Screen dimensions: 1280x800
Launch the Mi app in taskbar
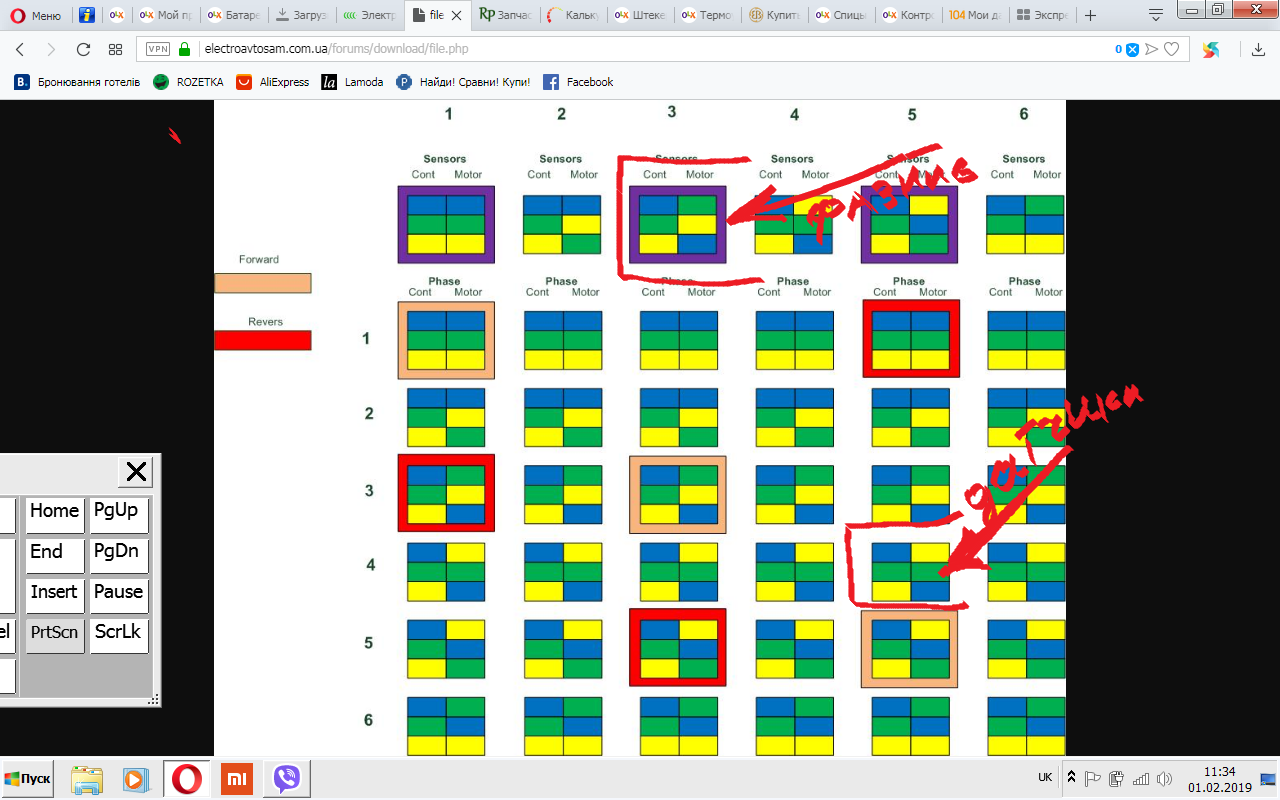pos(236,778)
